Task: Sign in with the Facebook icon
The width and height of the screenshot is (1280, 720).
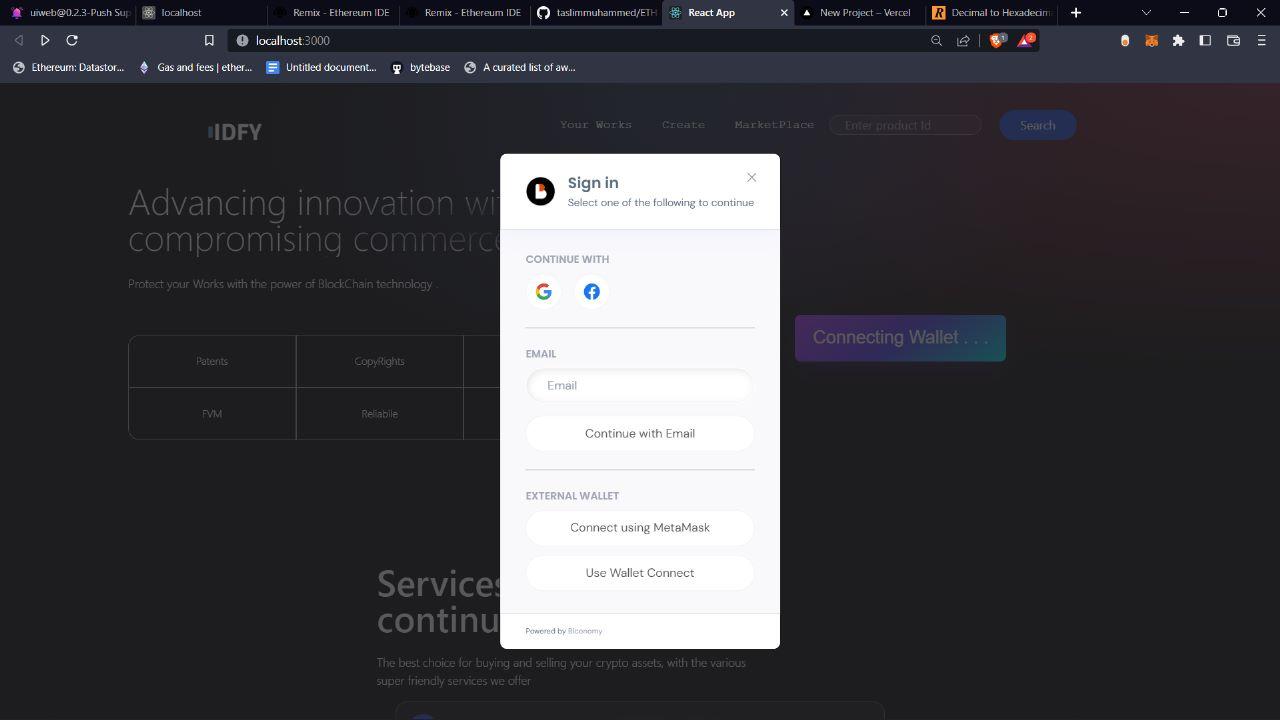Action: [592, 292]
